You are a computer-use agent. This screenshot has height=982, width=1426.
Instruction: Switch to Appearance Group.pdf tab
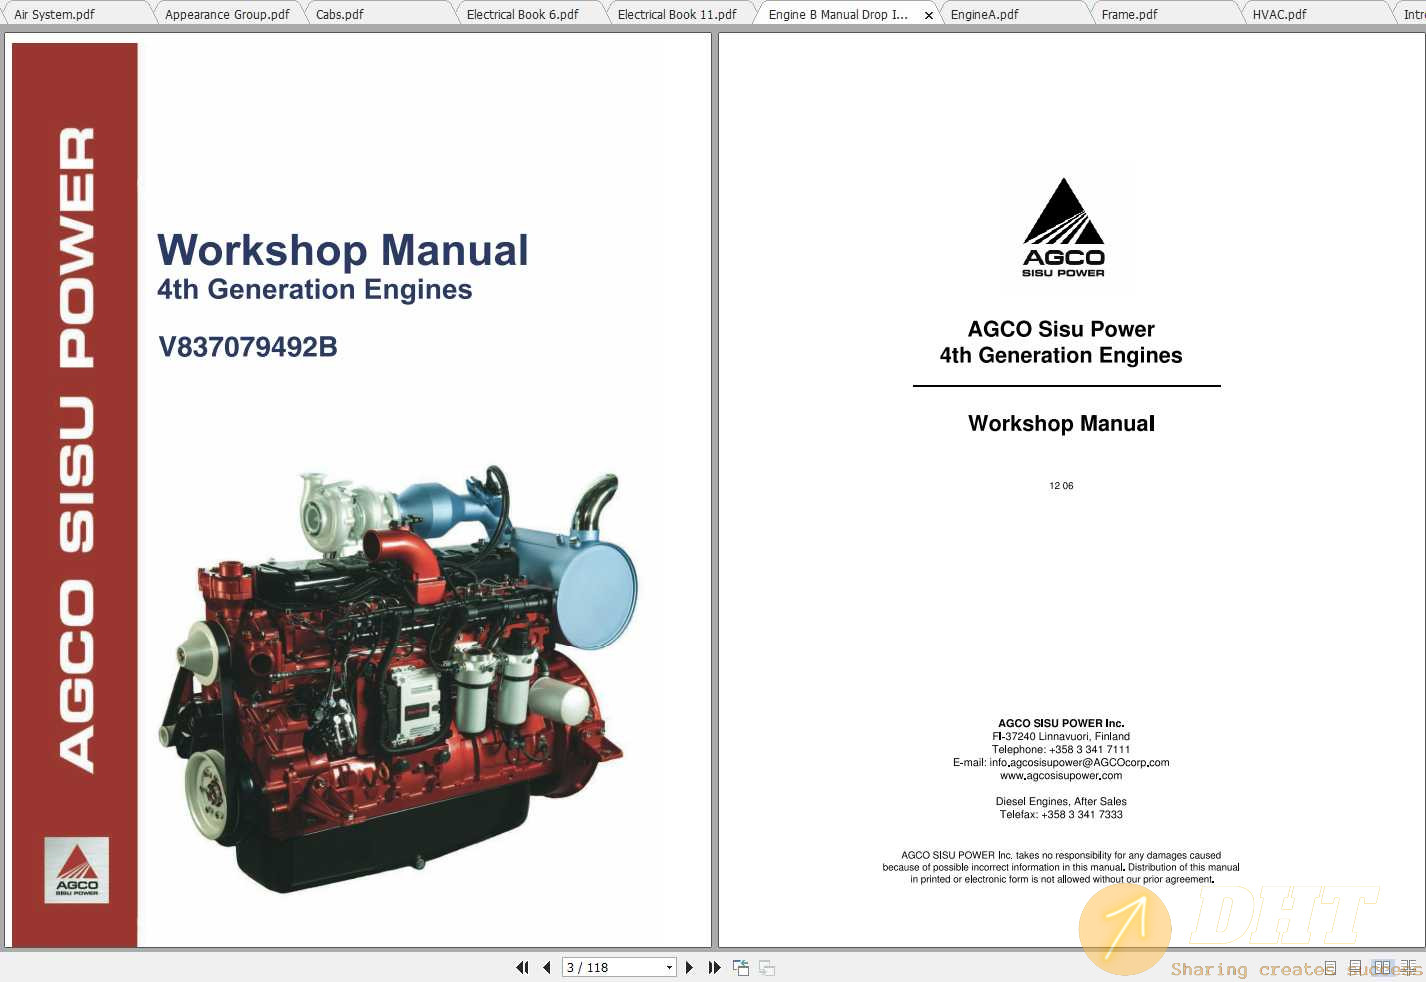(227, 14)
